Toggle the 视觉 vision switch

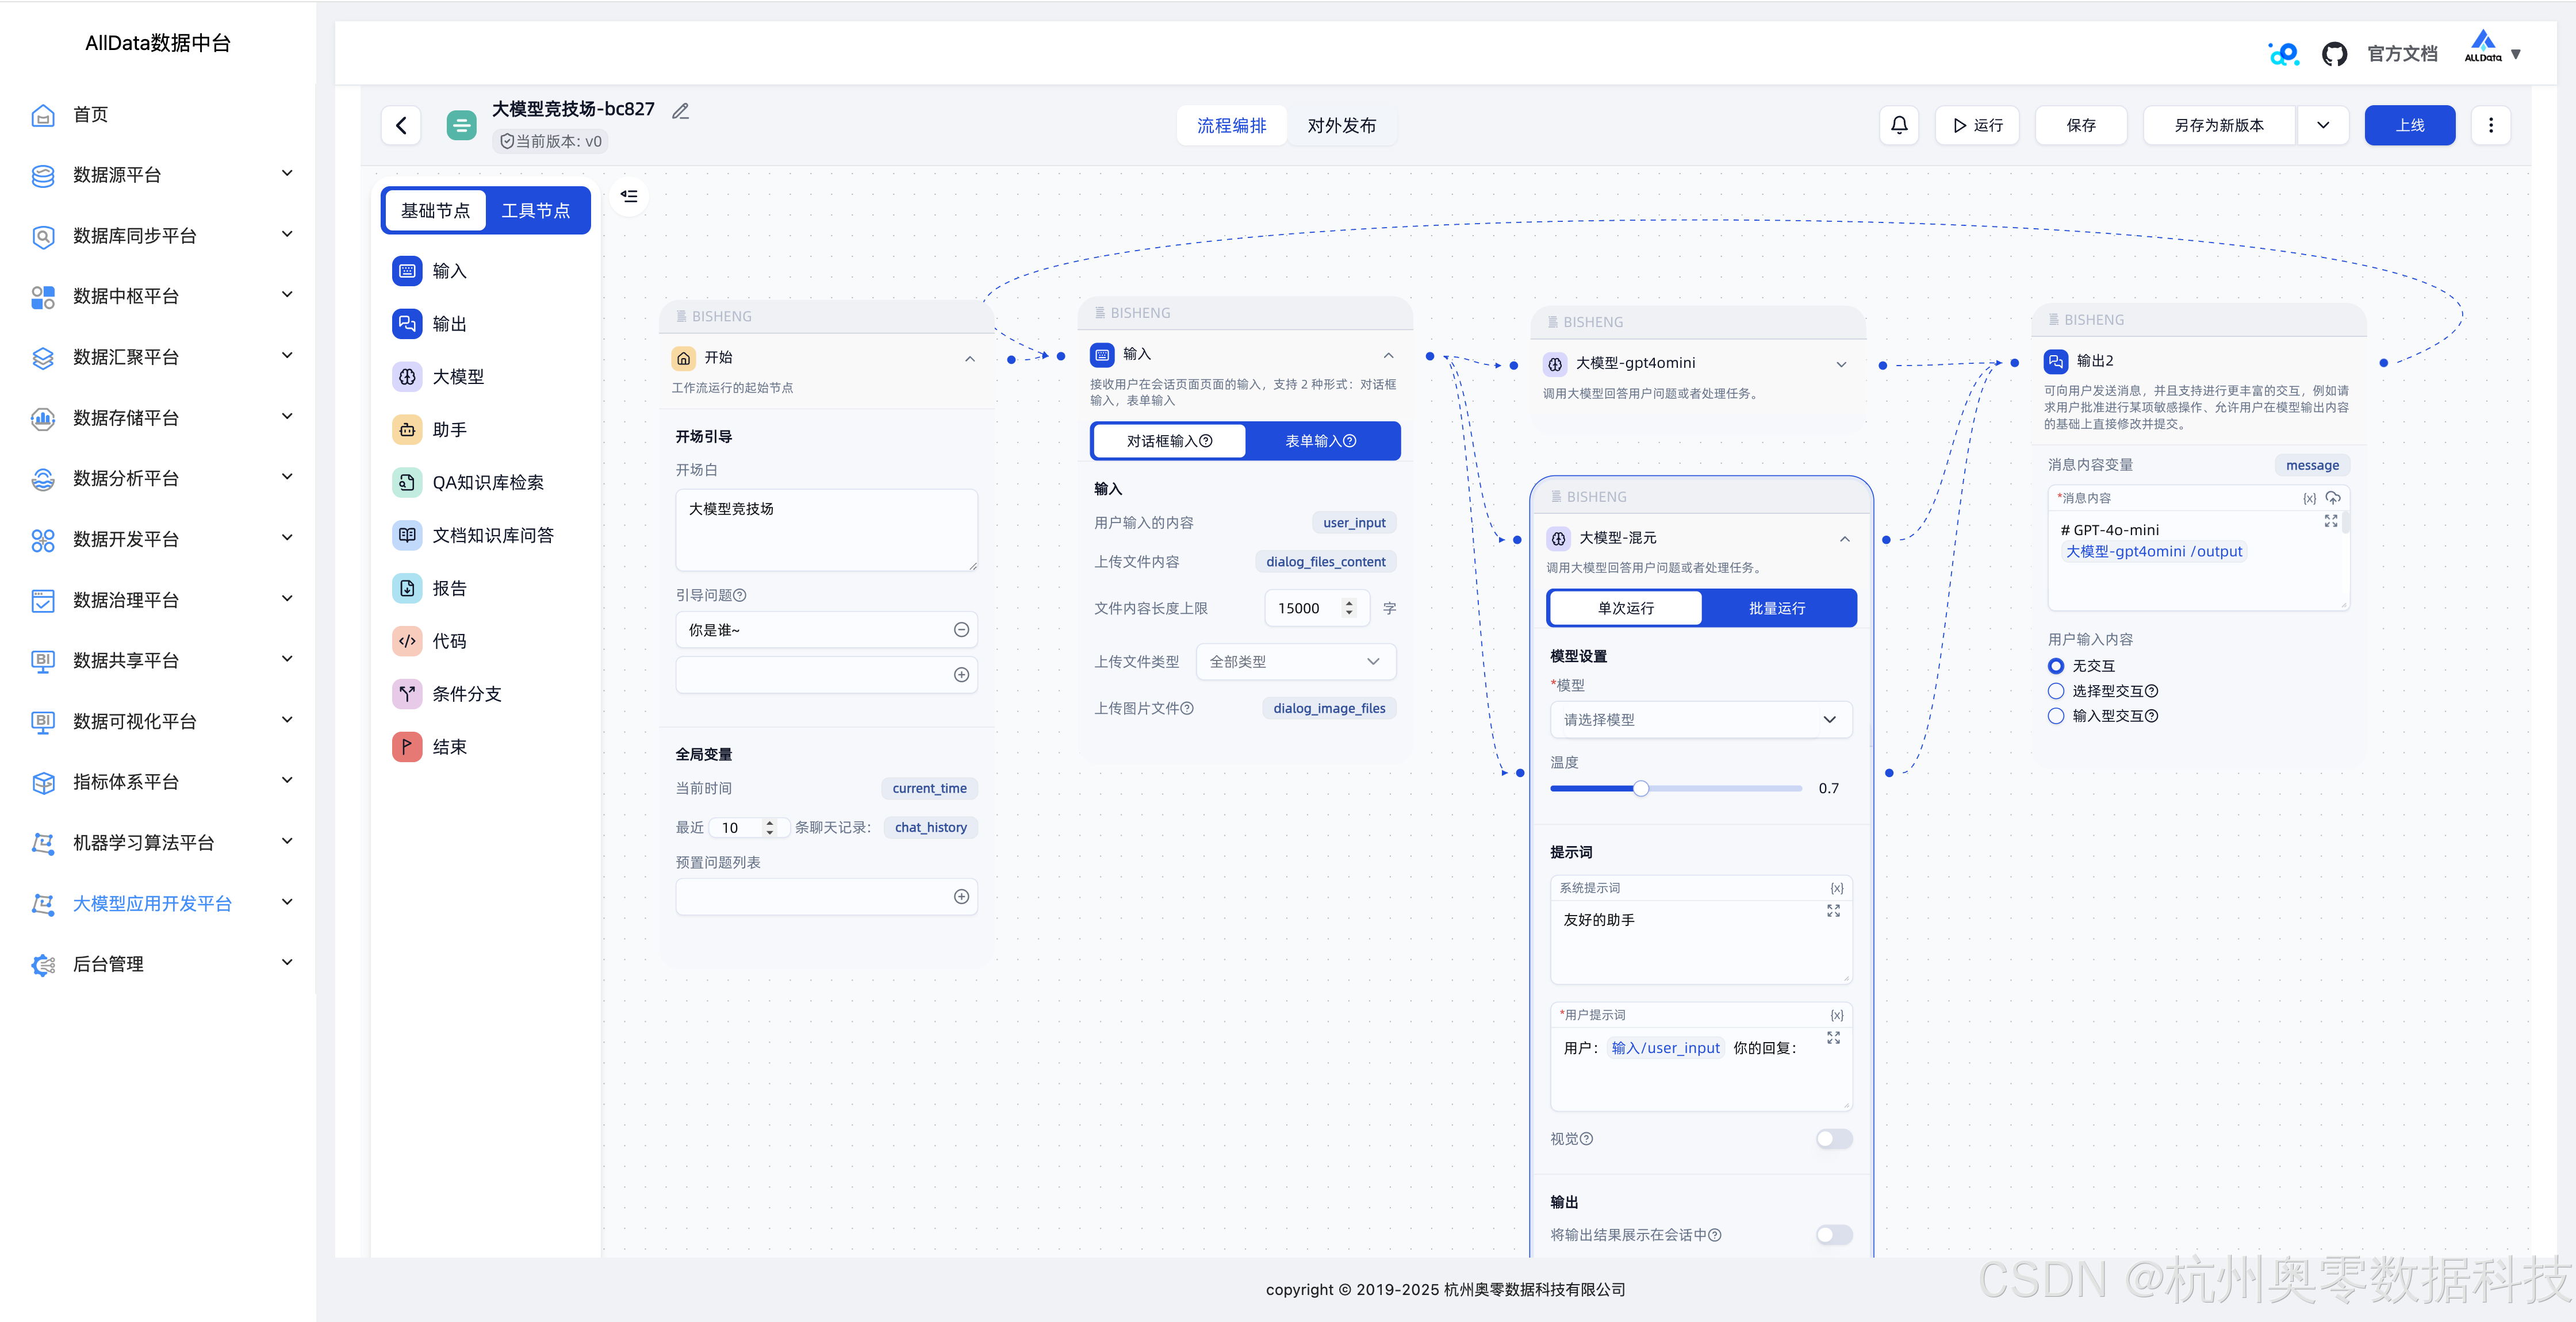(x=1833, y=1139)
